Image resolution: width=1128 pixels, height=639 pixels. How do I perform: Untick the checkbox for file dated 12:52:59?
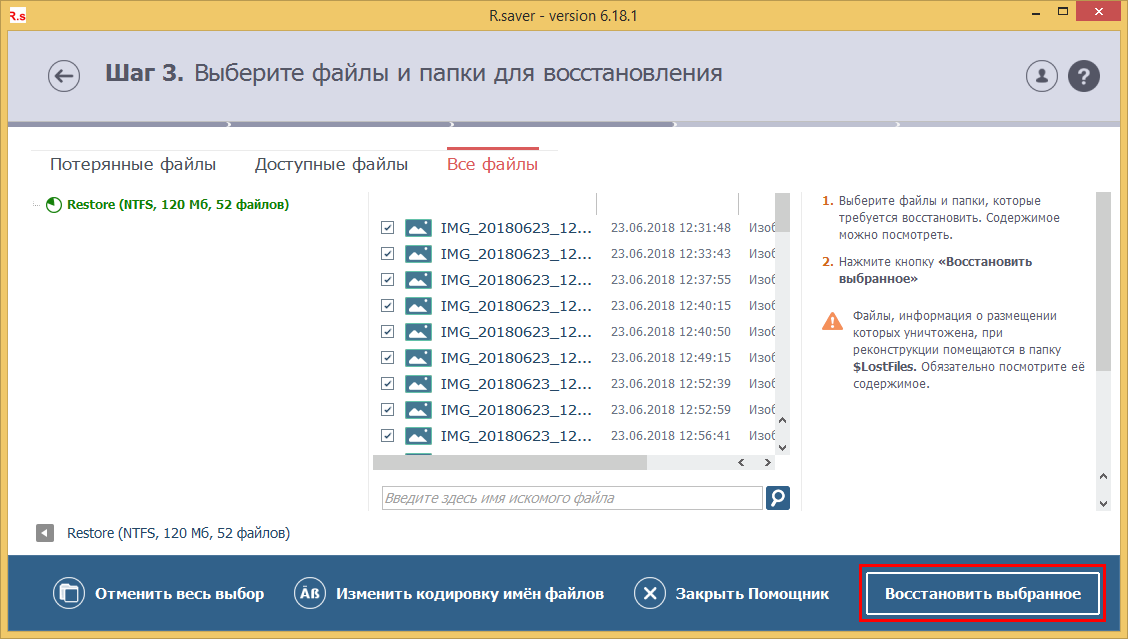point(388,409)
